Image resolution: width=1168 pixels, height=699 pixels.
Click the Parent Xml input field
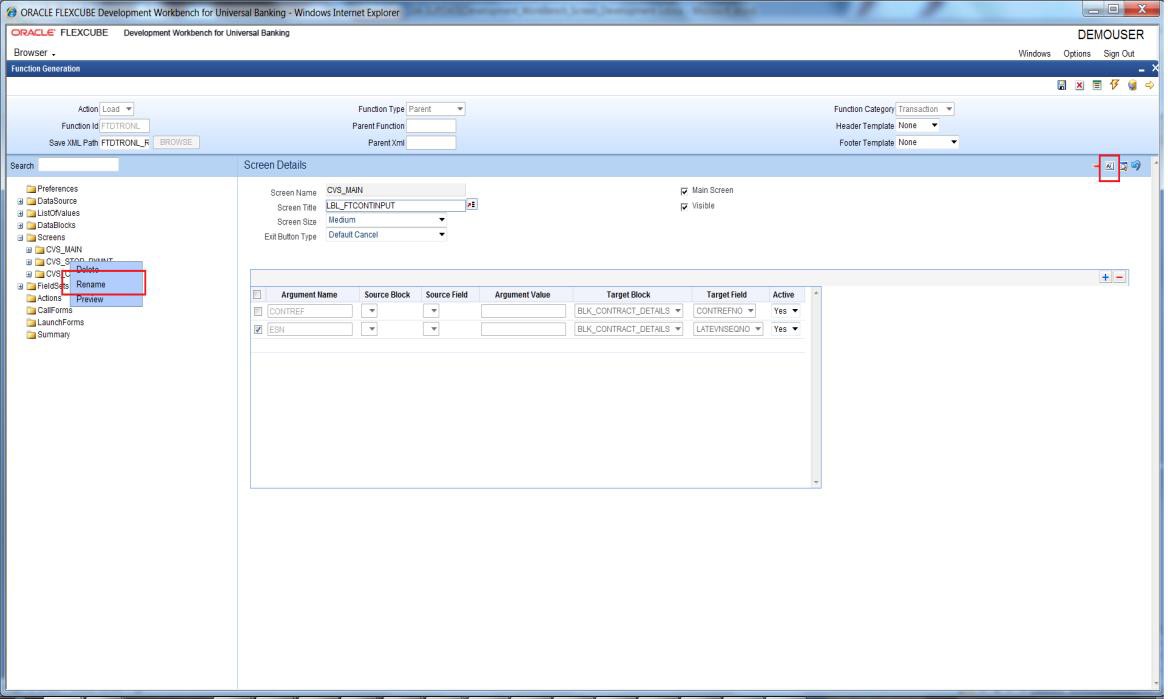pos(431,143)
